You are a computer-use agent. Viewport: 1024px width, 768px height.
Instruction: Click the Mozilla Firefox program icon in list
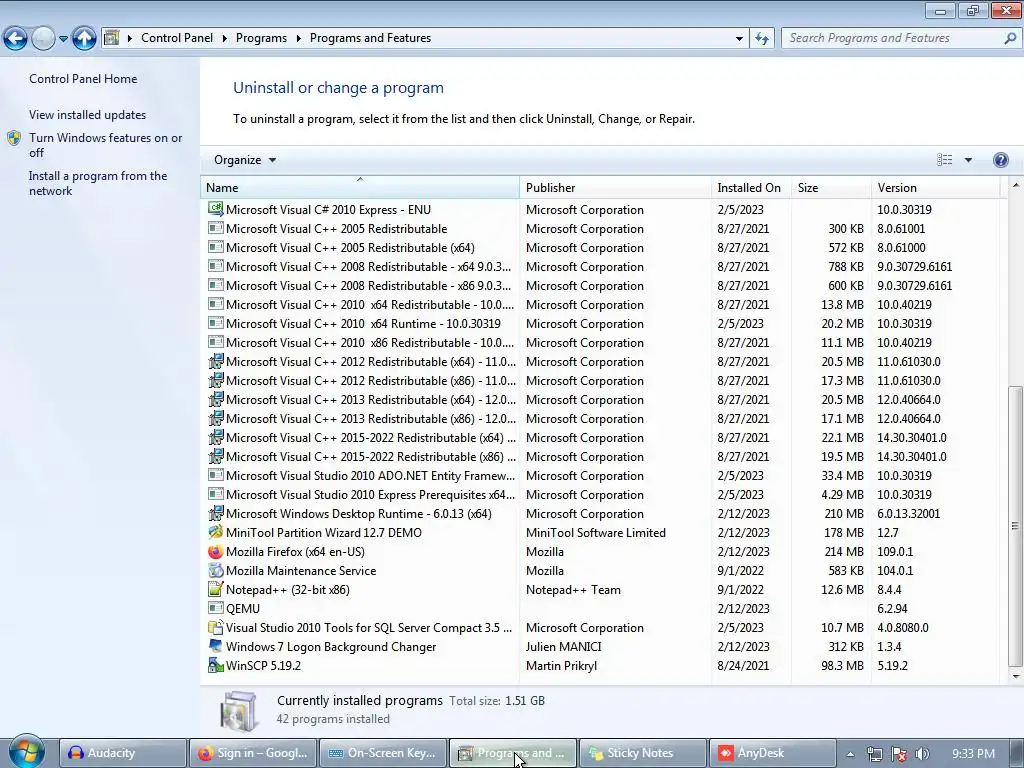tap(216, 552)
